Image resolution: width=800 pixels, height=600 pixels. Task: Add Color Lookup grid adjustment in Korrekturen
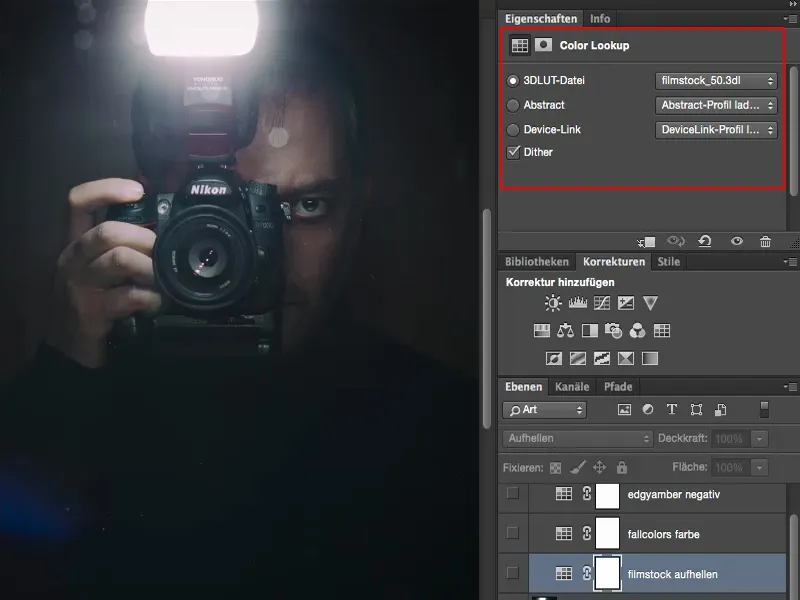pos(662,331)
